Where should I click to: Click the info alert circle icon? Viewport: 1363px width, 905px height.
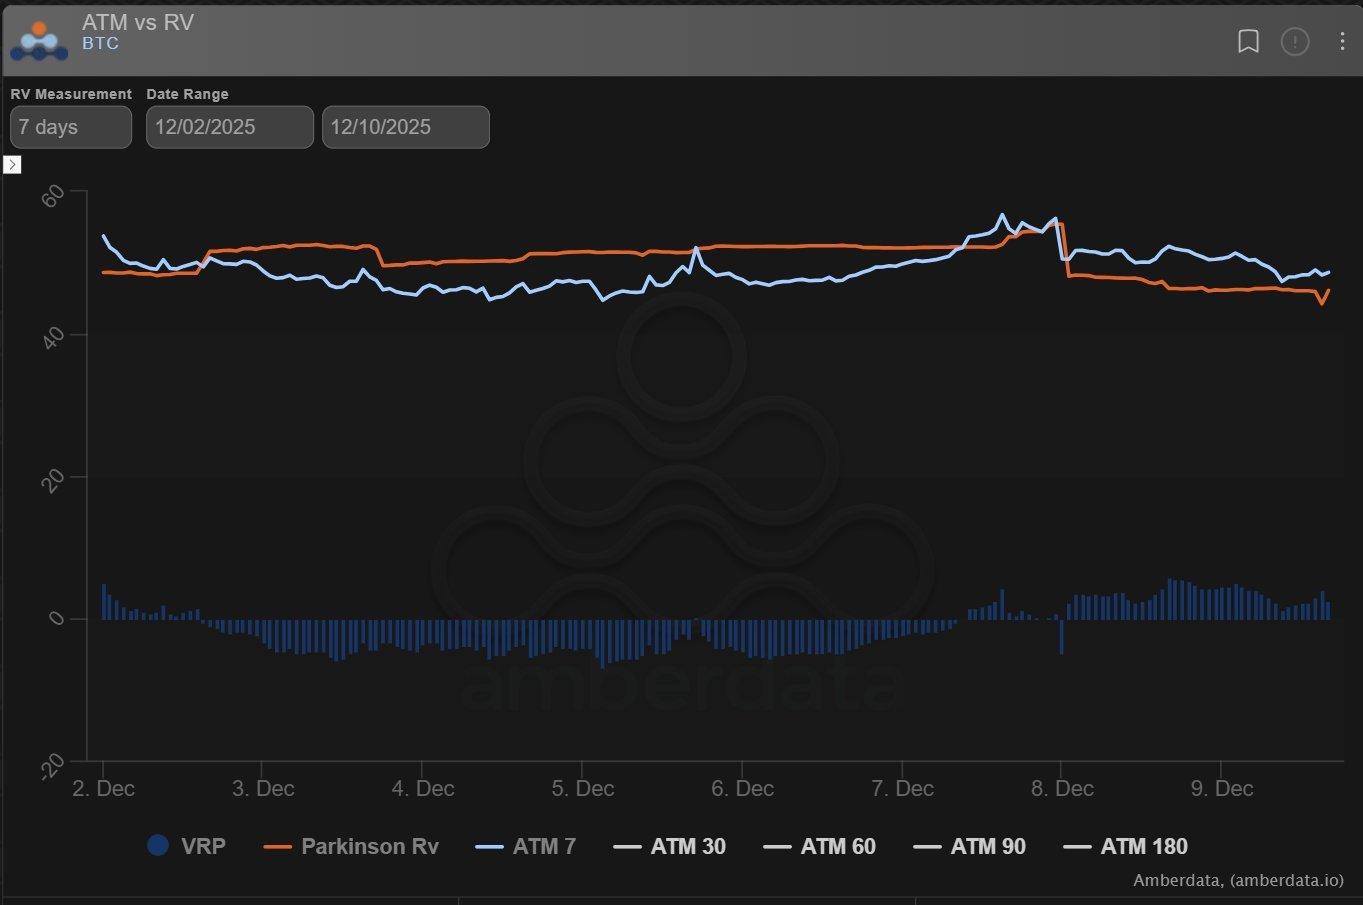[x=1295, y=41]
